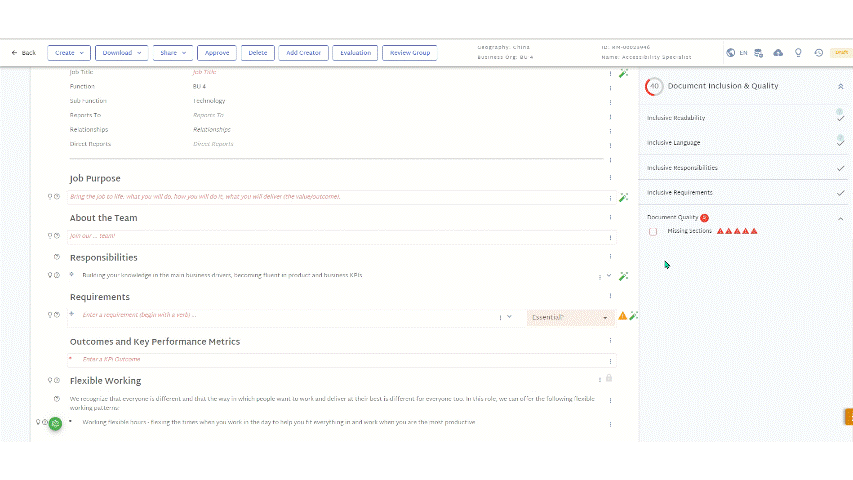Click the Evaluation button

[x=355, y=53]
